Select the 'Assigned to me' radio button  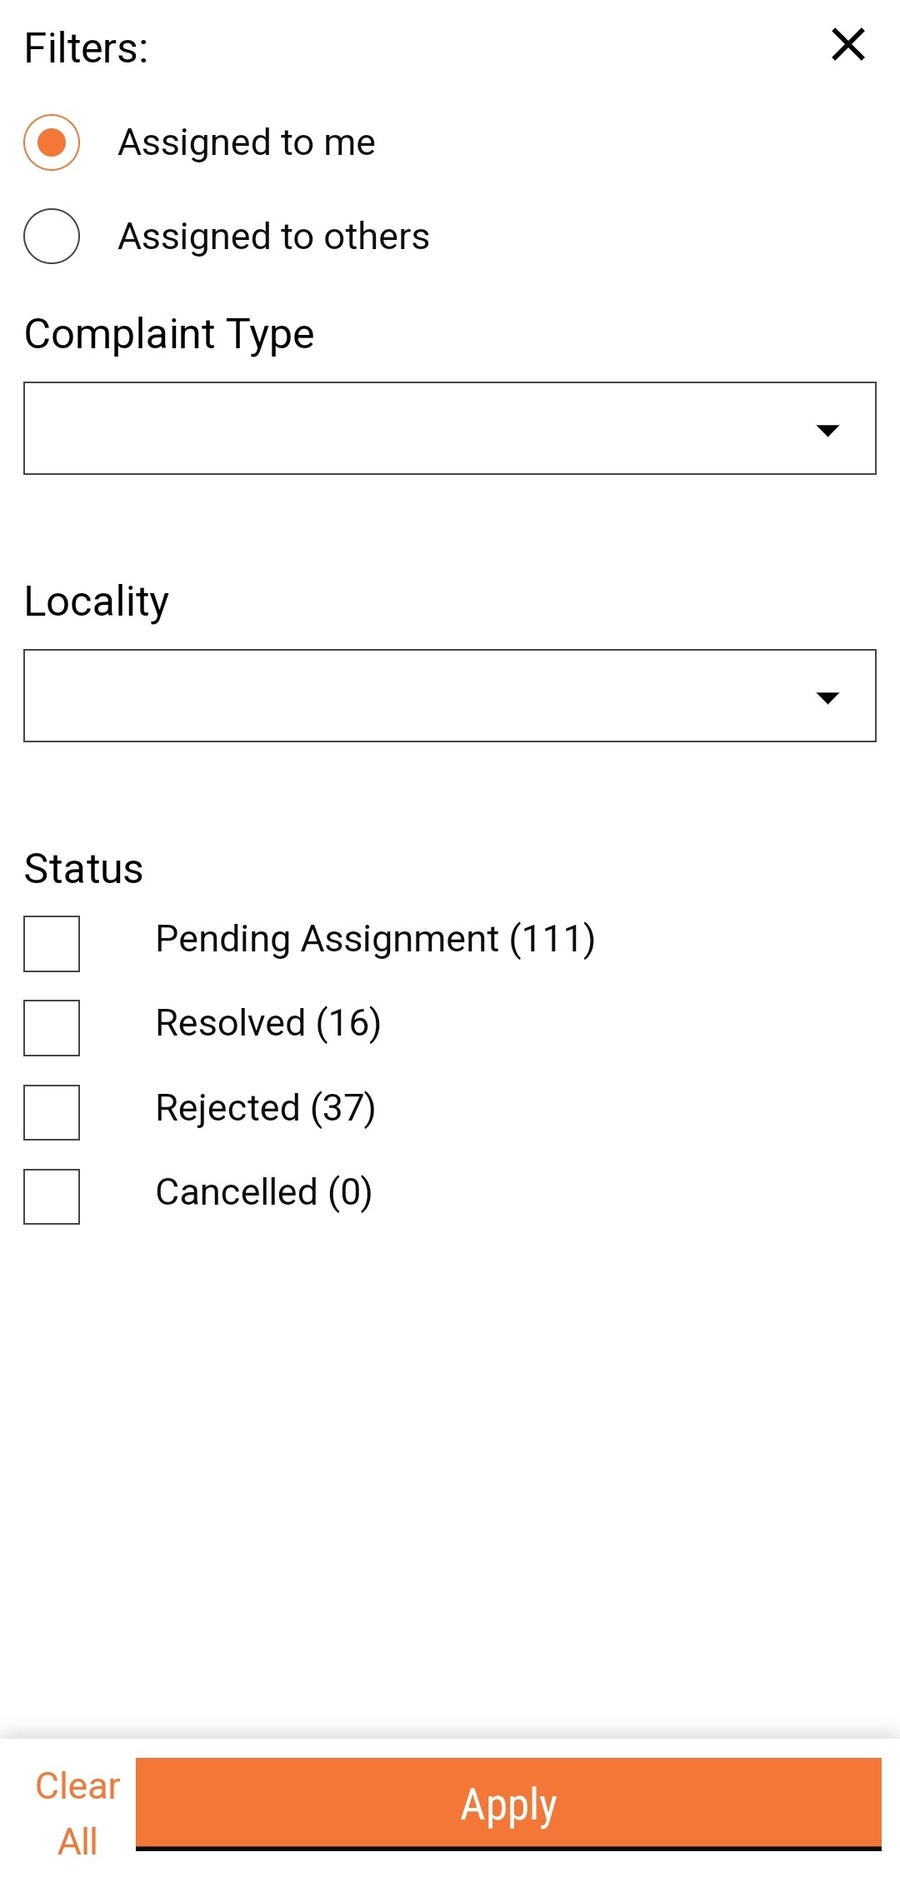coord(52,142)
